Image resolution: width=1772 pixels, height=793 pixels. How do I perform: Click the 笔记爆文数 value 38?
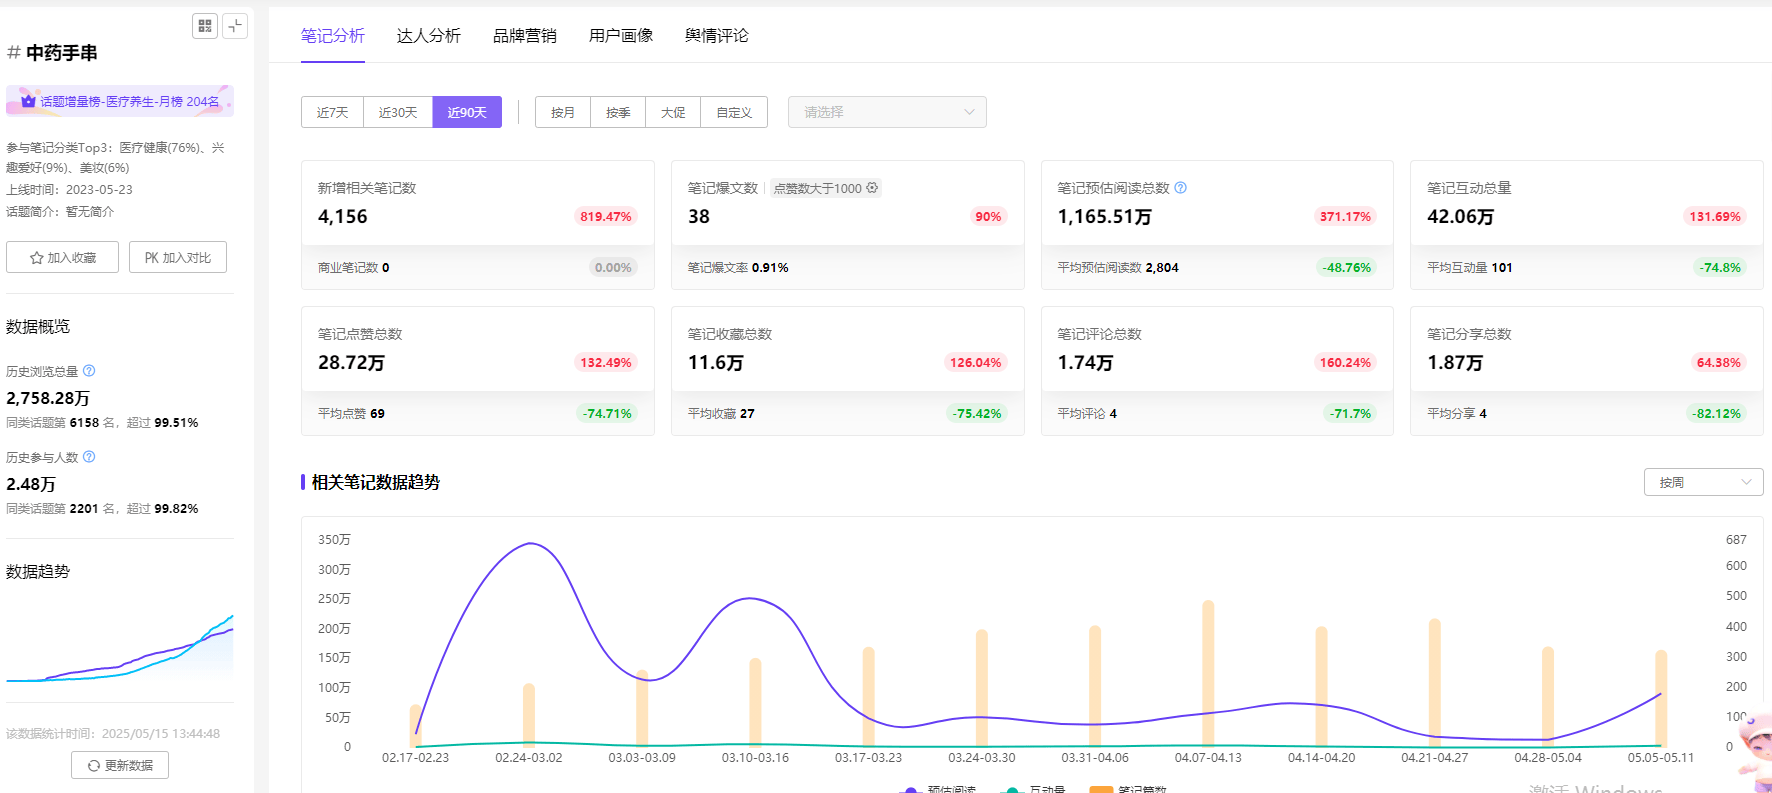pos(699,217)
